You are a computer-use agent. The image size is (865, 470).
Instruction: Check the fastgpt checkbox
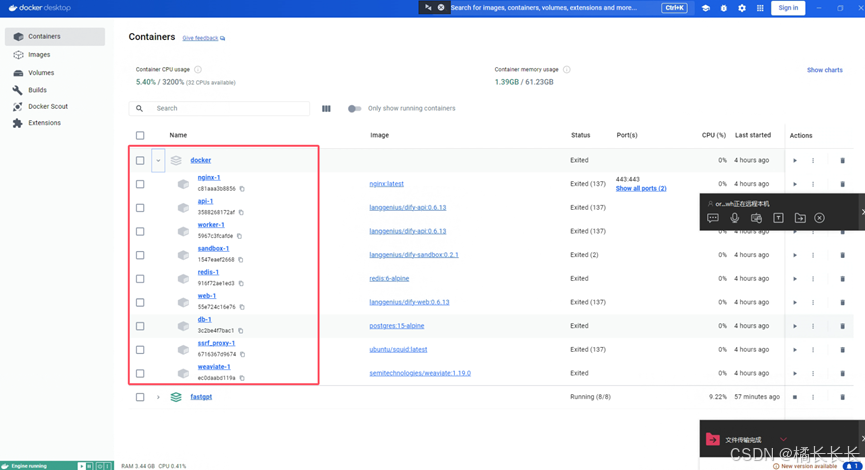point(140,397)
